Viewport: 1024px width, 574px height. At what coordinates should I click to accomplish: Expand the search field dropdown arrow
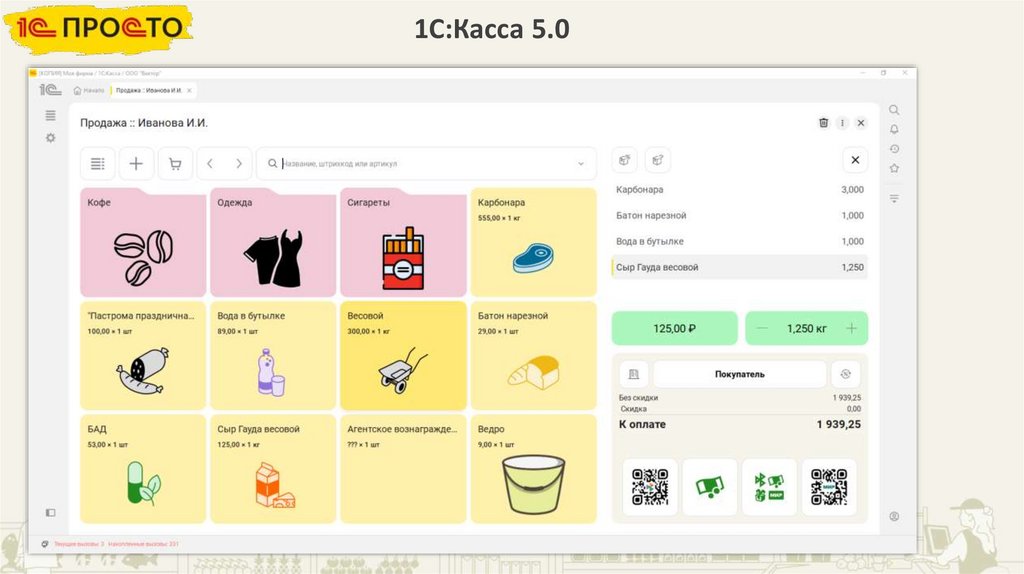(581, 164)
